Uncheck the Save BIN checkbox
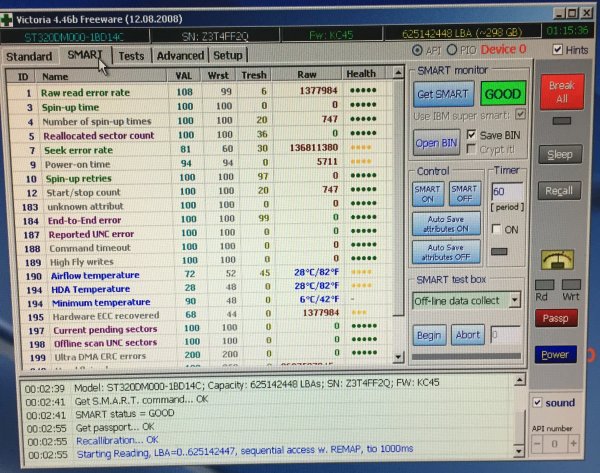 pos(471,135)
